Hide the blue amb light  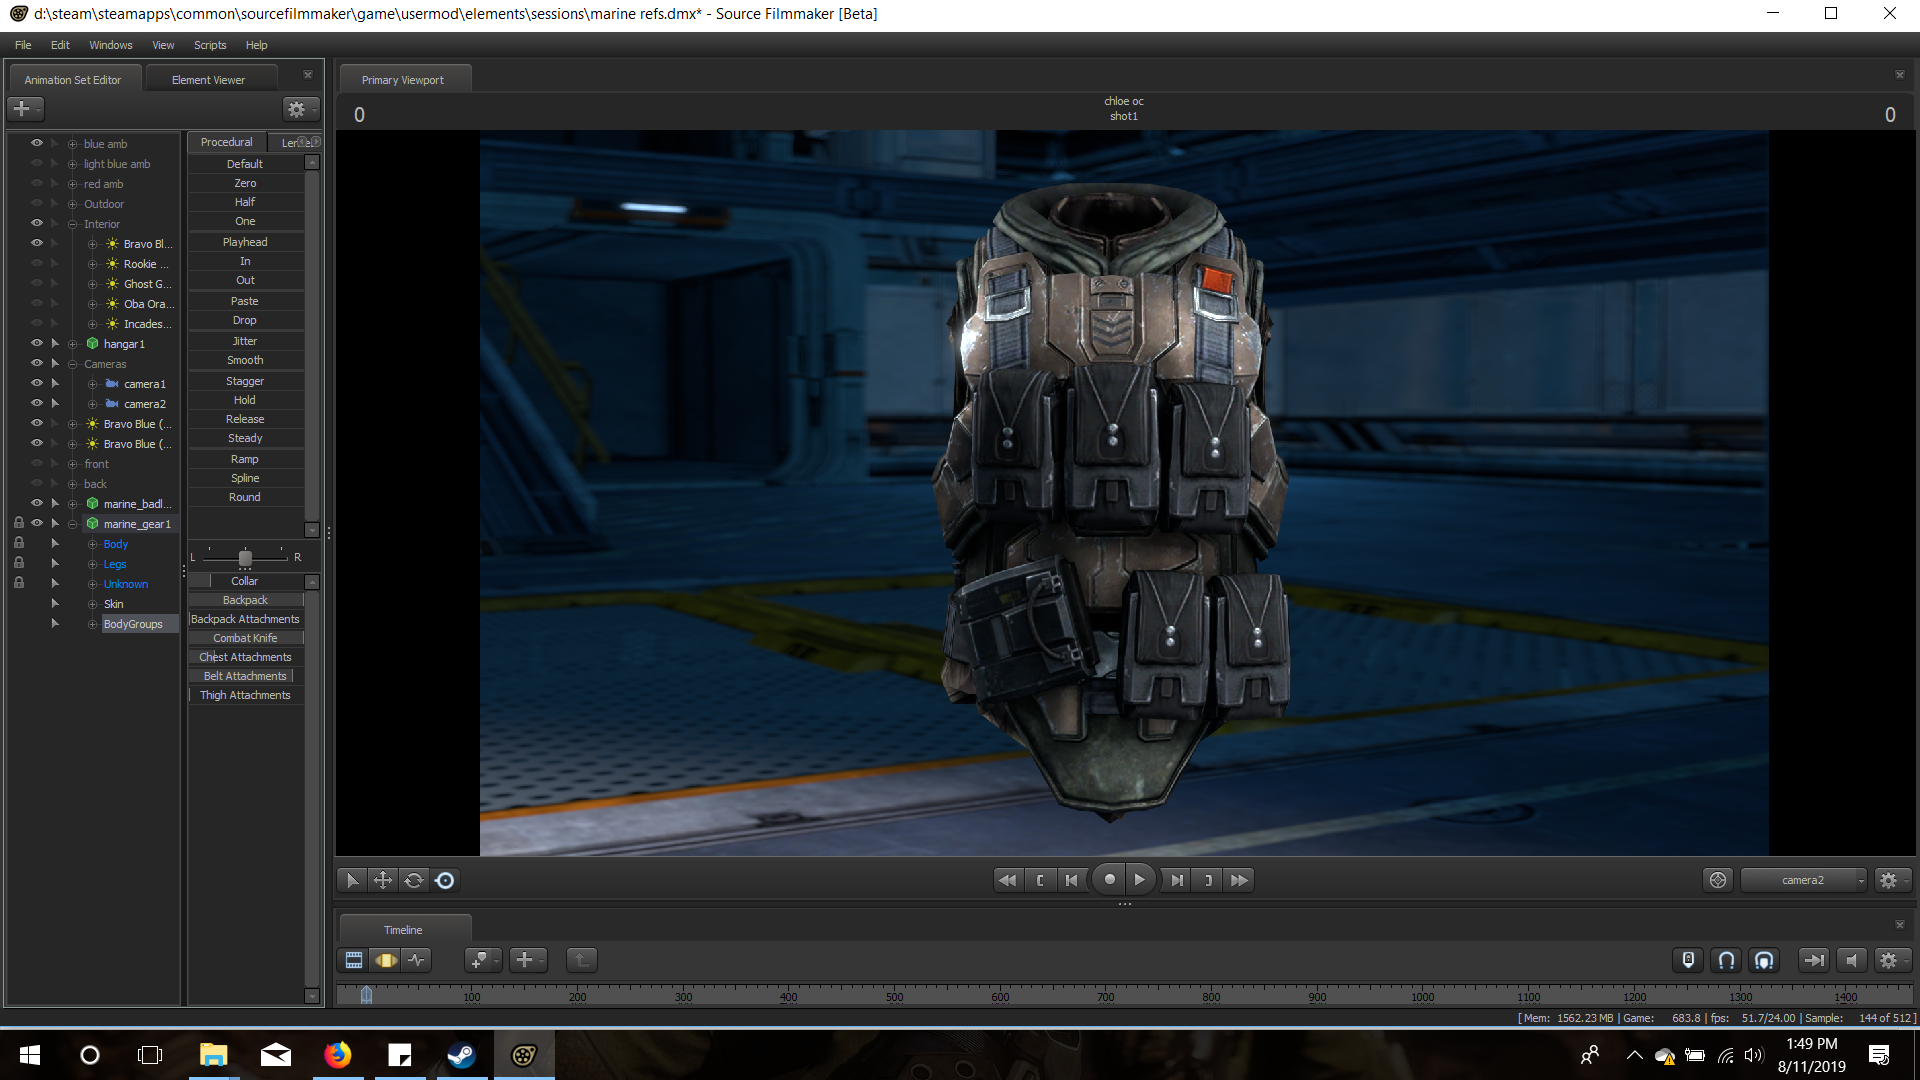[37, 143]
